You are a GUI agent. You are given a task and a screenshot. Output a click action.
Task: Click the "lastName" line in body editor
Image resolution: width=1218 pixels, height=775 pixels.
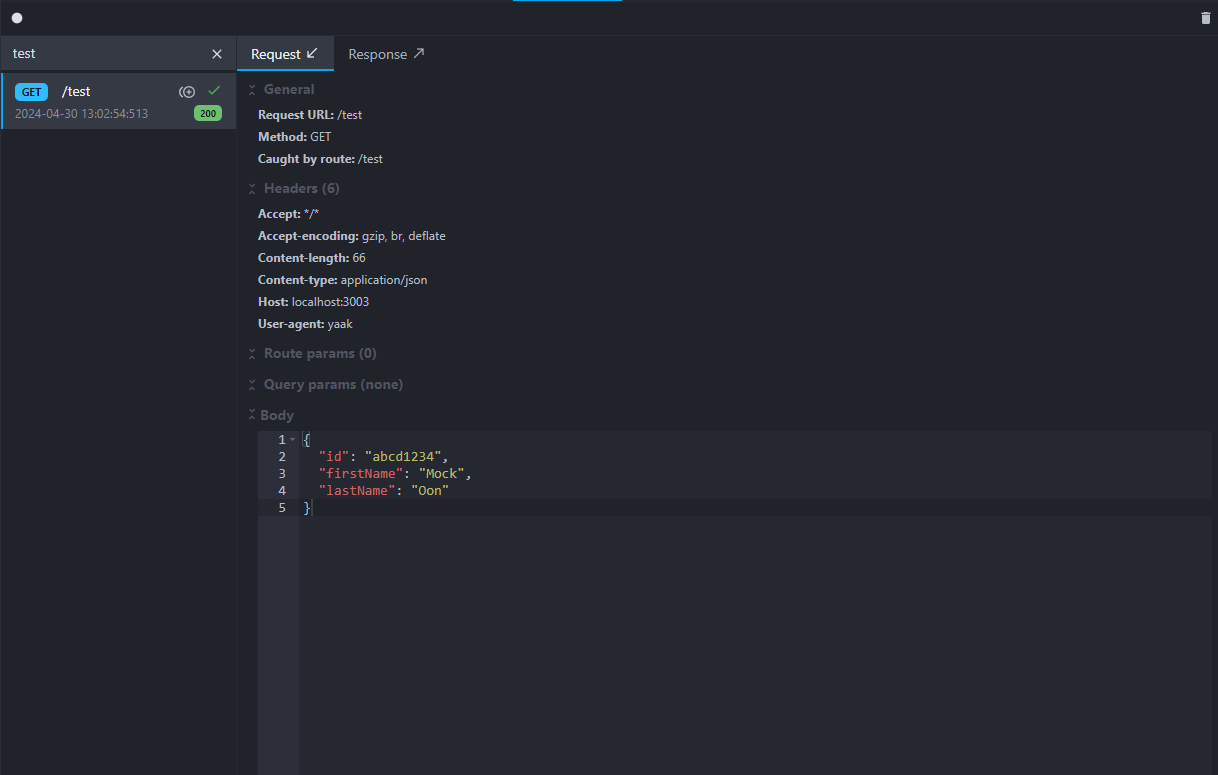(x=383, y=491)
